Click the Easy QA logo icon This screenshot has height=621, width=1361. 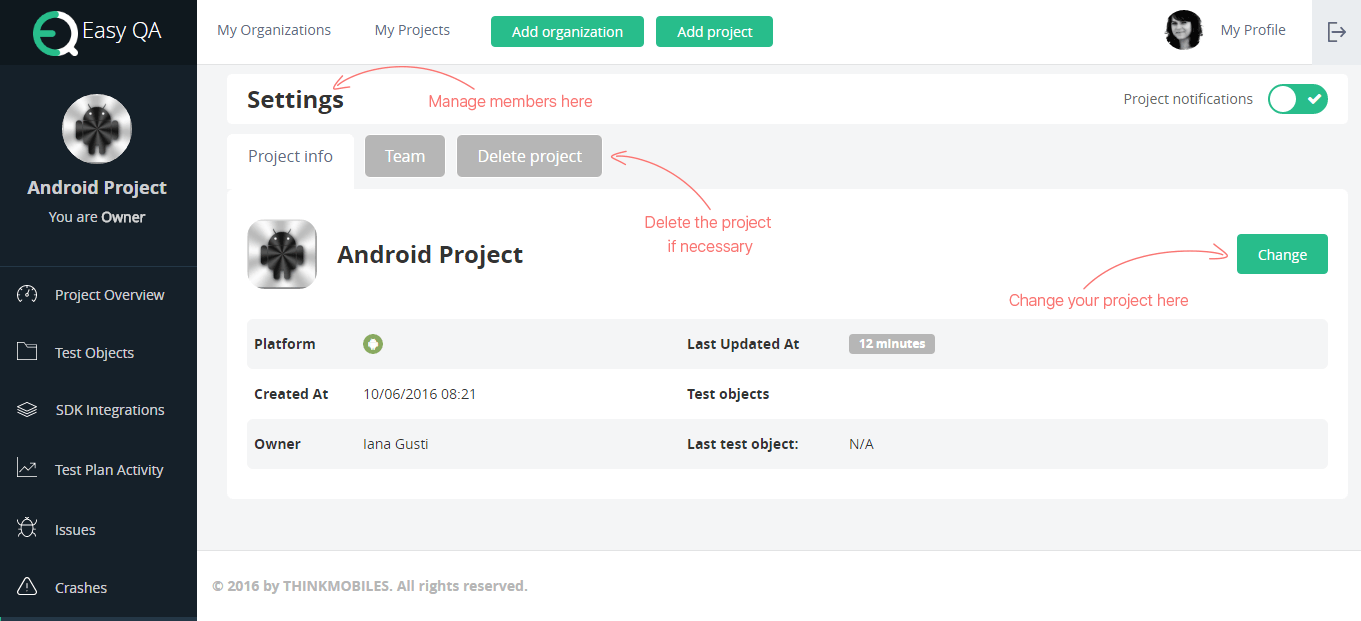point(54,32)
